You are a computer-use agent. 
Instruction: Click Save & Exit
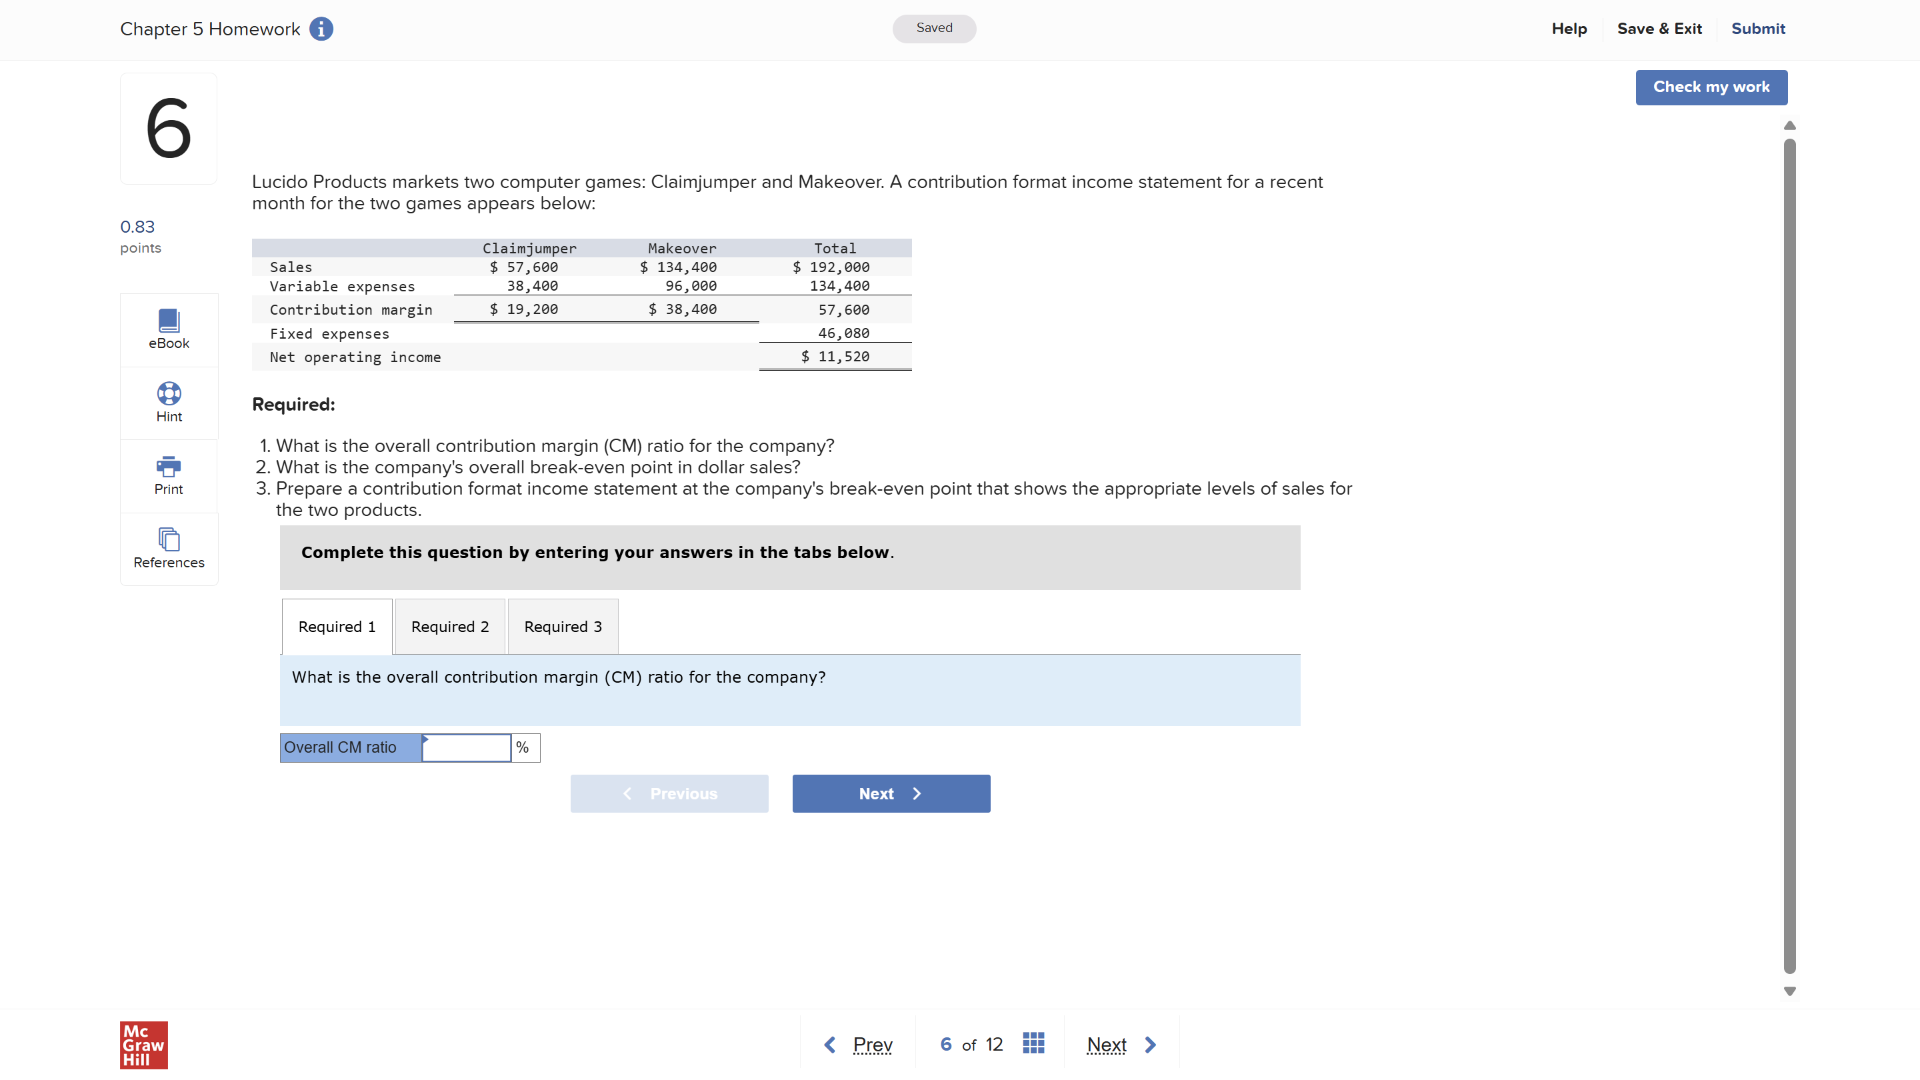(x=1659, y=29)
